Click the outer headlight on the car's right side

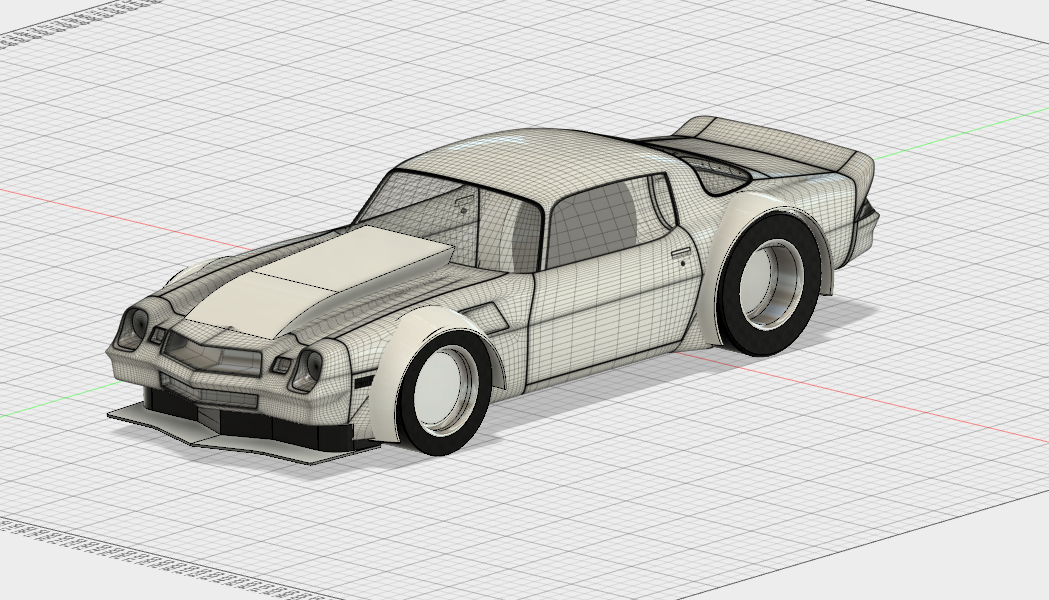[132, 328]
